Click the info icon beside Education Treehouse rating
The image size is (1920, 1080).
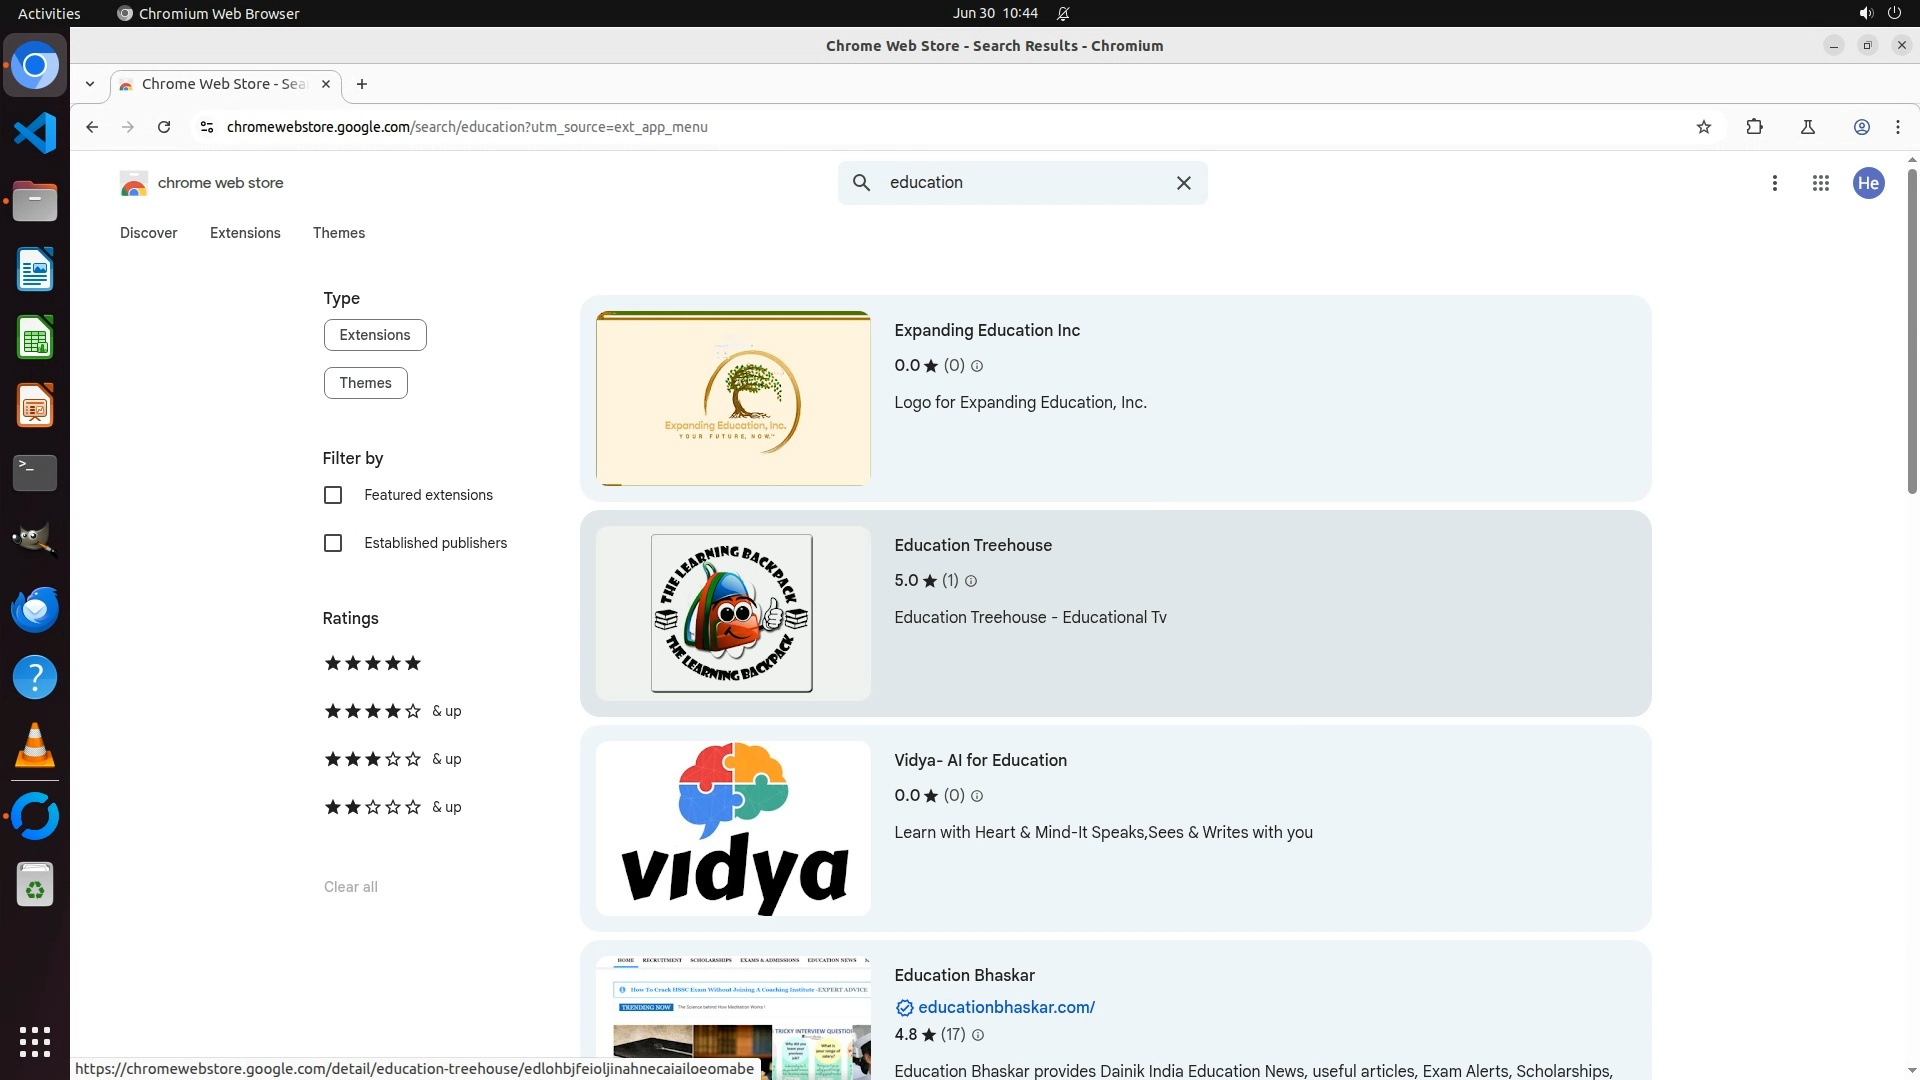point(970,581)
